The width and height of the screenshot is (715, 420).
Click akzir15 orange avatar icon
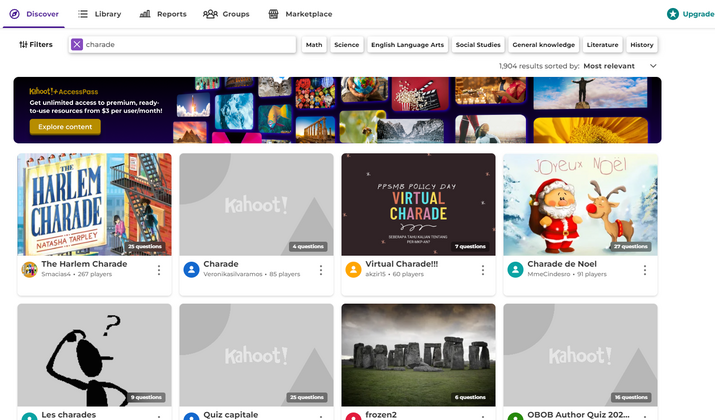(353, 270)
